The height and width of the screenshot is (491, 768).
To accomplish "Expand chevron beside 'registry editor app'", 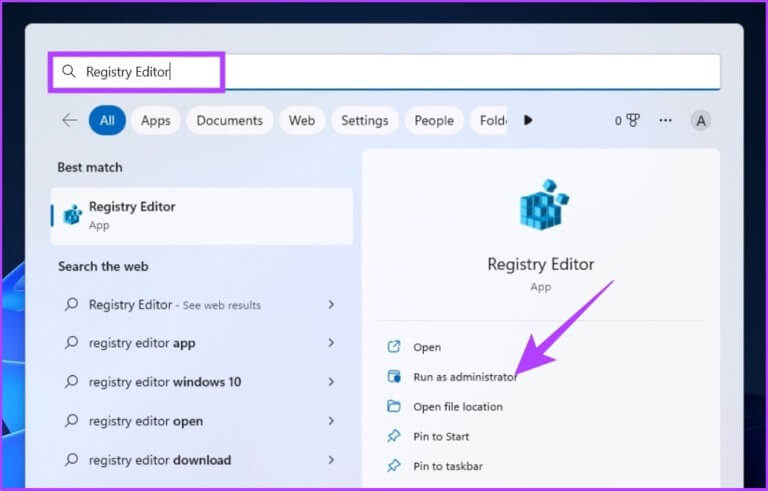I will click(x=332, y=343).
